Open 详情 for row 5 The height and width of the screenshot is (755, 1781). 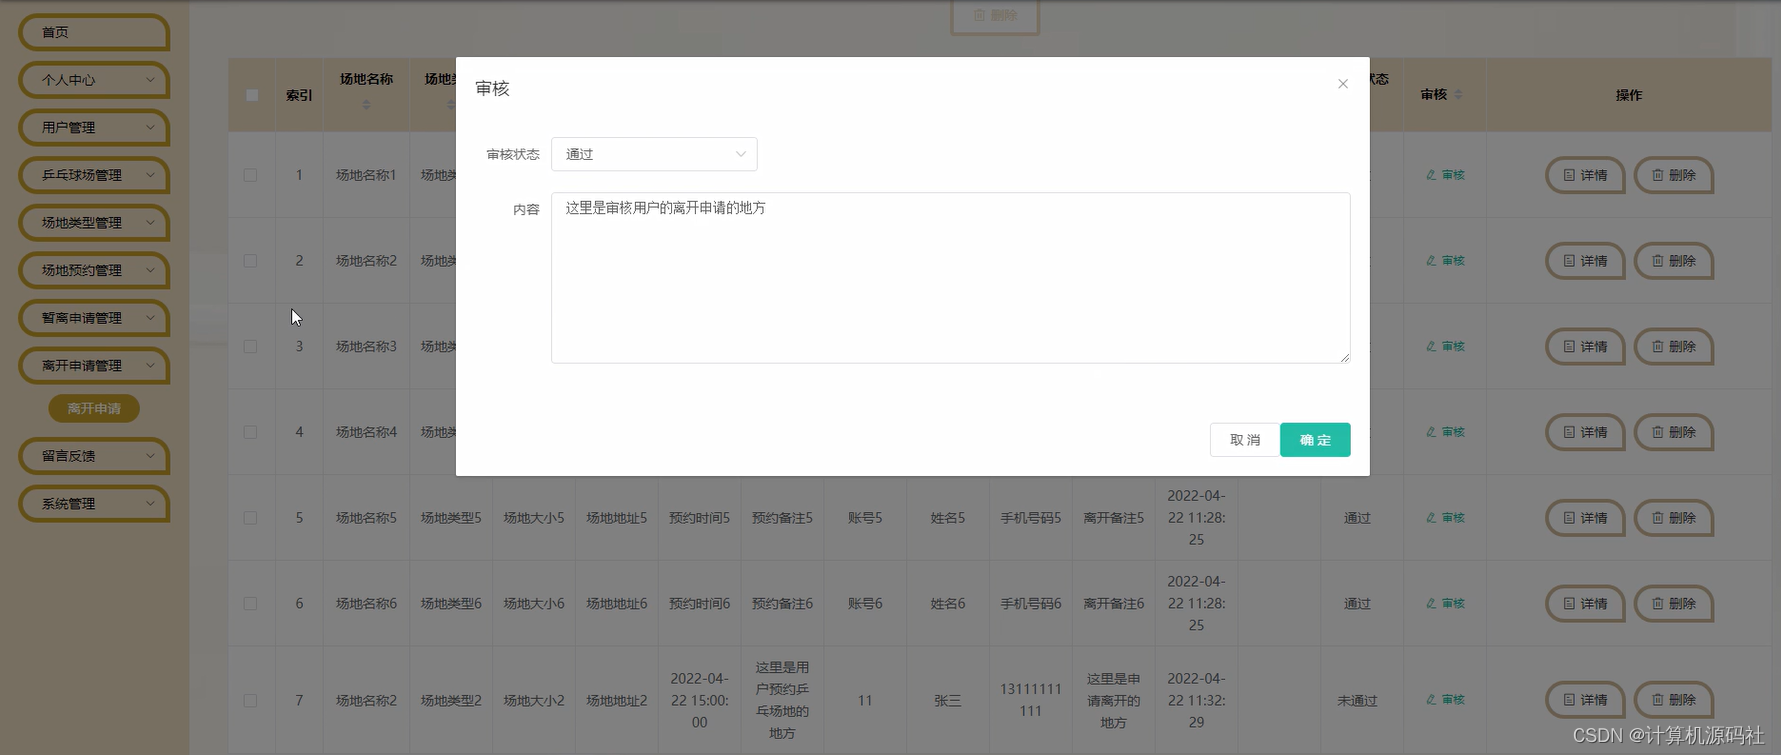click(x=1585, y=518)
